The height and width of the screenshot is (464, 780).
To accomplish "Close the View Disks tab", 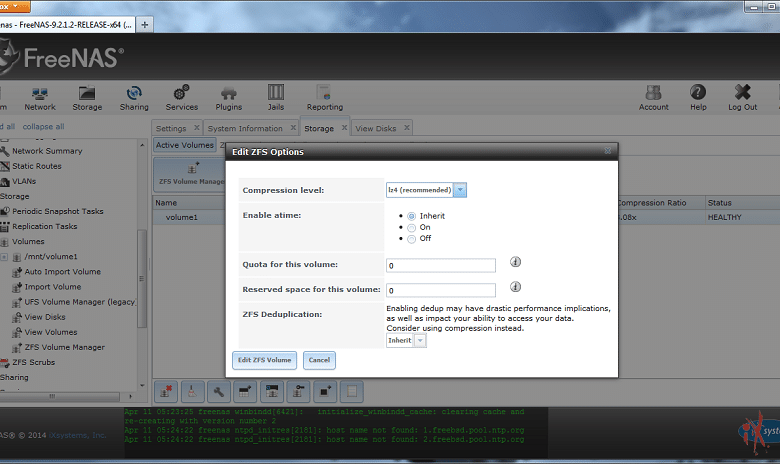I will 407,128.
